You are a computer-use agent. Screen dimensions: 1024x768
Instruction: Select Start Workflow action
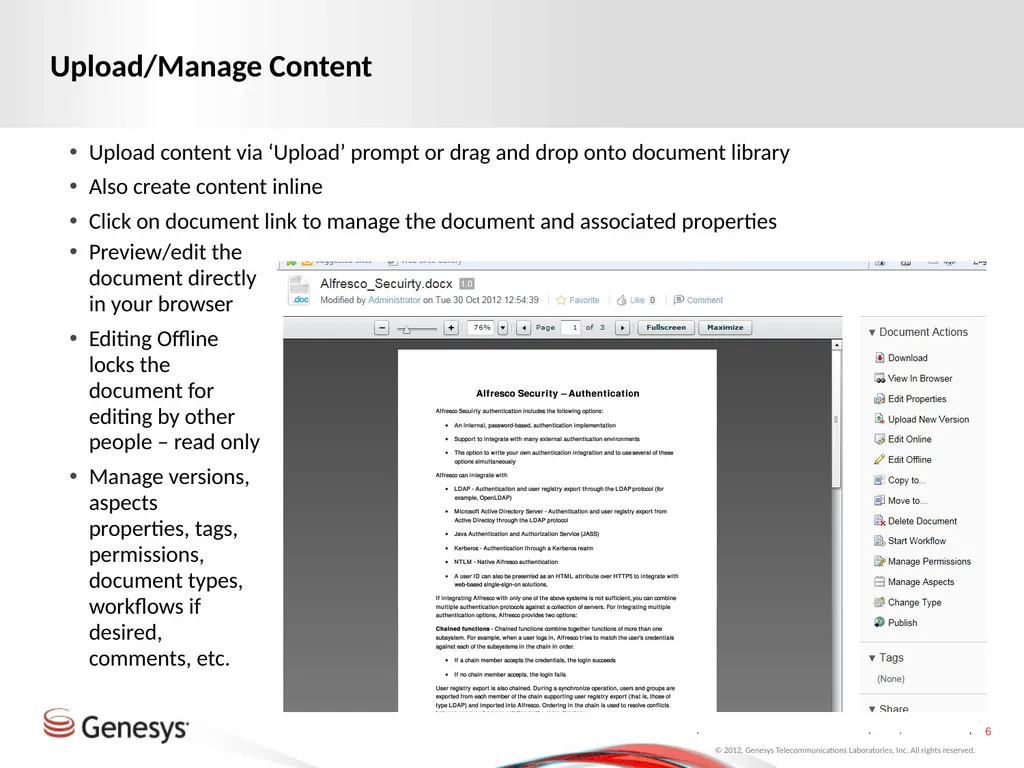click(x=916, y=541)
